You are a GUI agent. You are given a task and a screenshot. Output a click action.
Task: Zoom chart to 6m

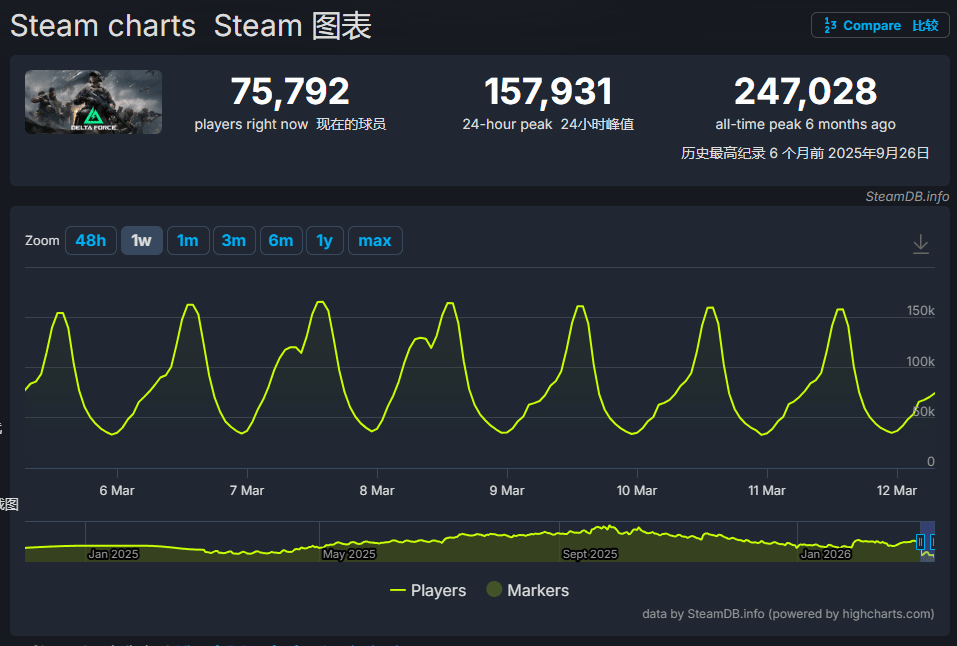[x=281, y=241]
